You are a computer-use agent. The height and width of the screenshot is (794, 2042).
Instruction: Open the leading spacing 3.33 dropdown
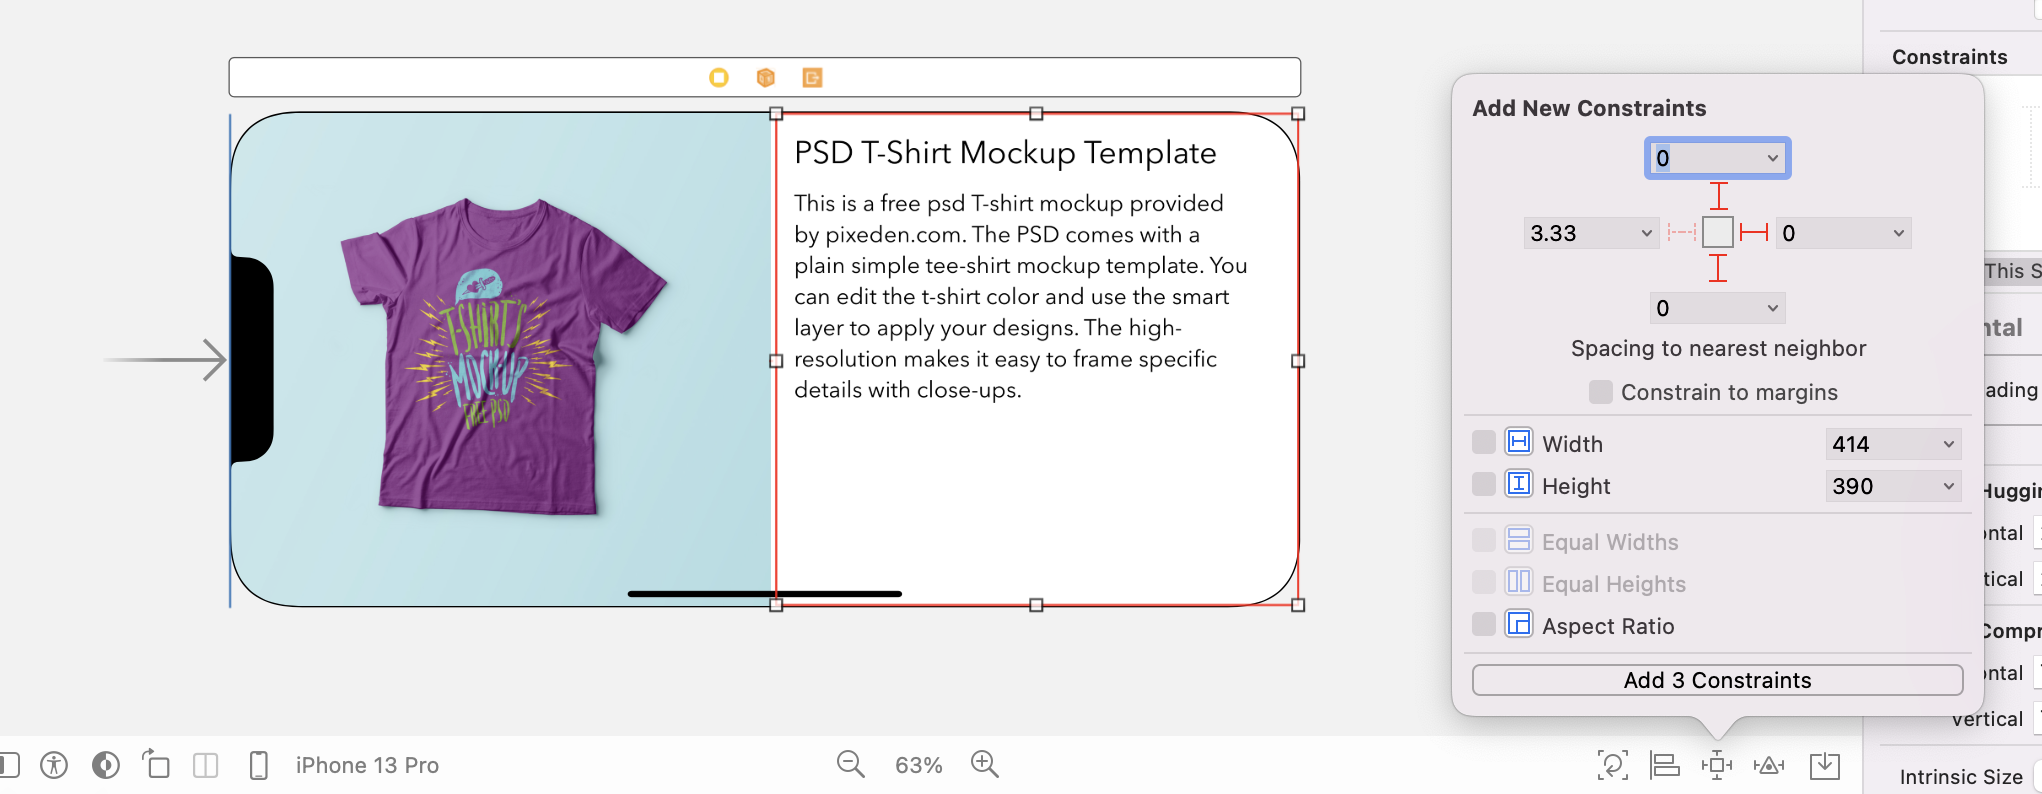click(x=1646, y=233)
